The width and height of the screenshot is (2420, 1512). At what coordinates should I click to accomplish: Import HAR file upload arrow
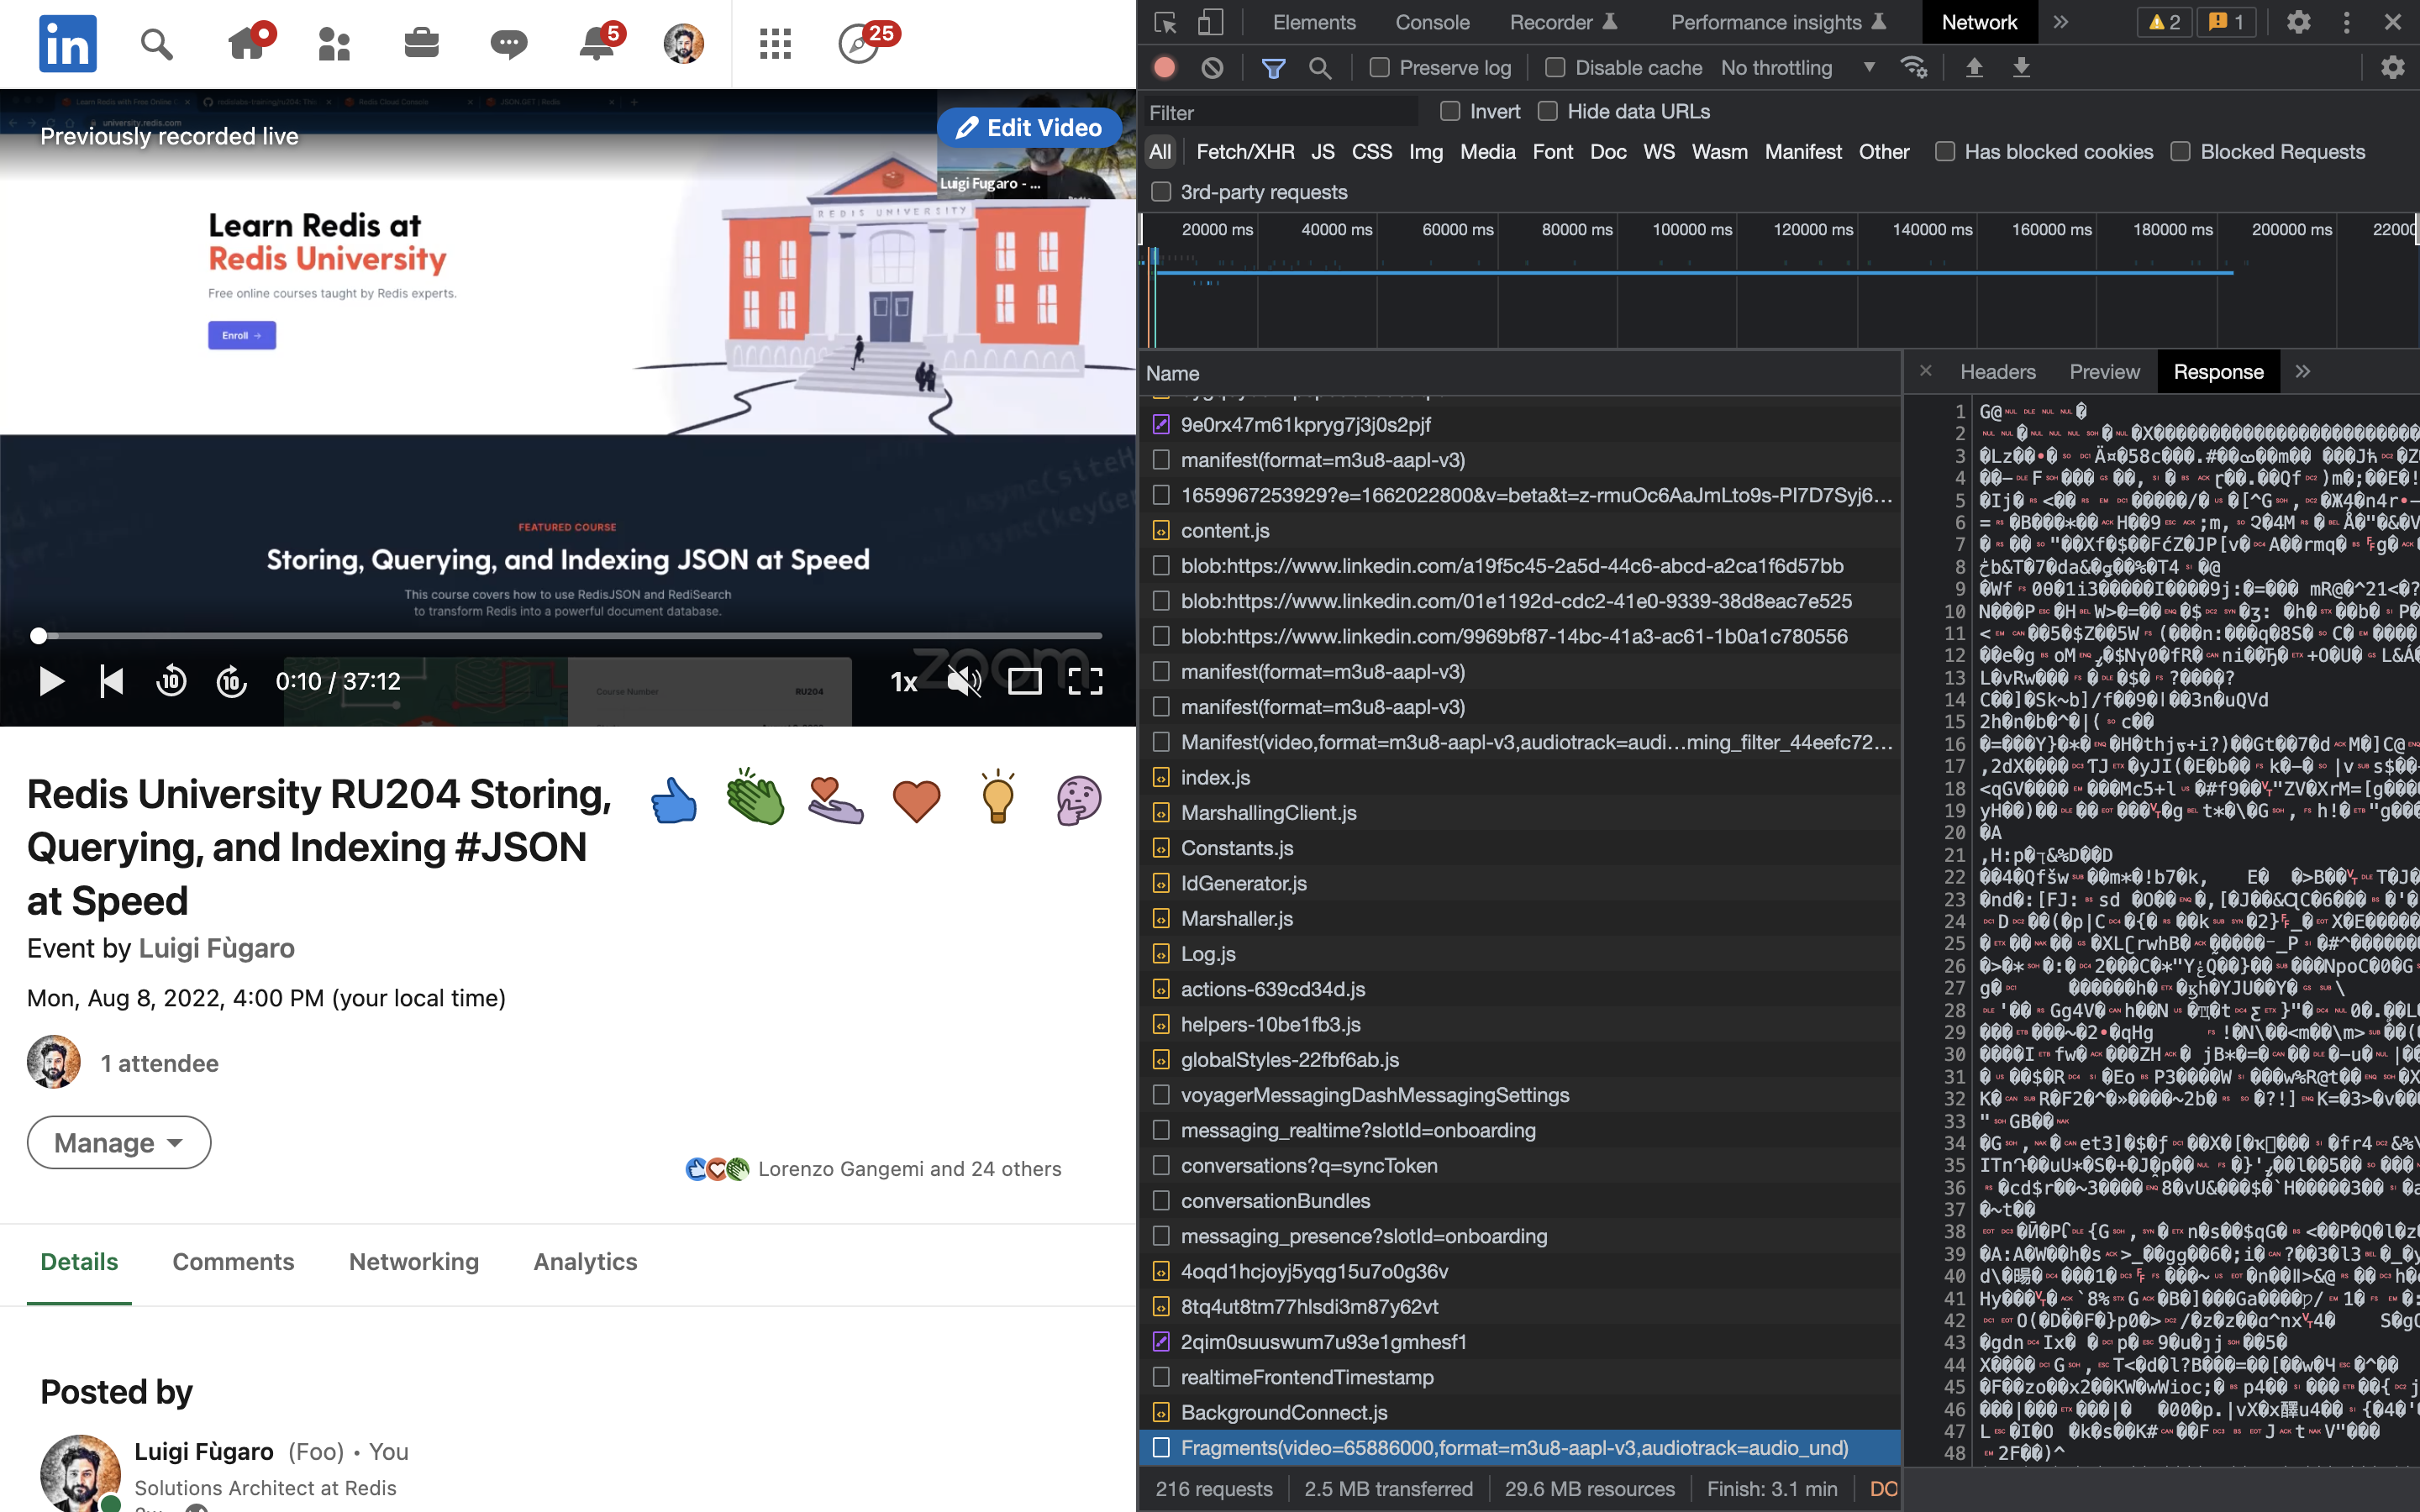click(1974, 68)
